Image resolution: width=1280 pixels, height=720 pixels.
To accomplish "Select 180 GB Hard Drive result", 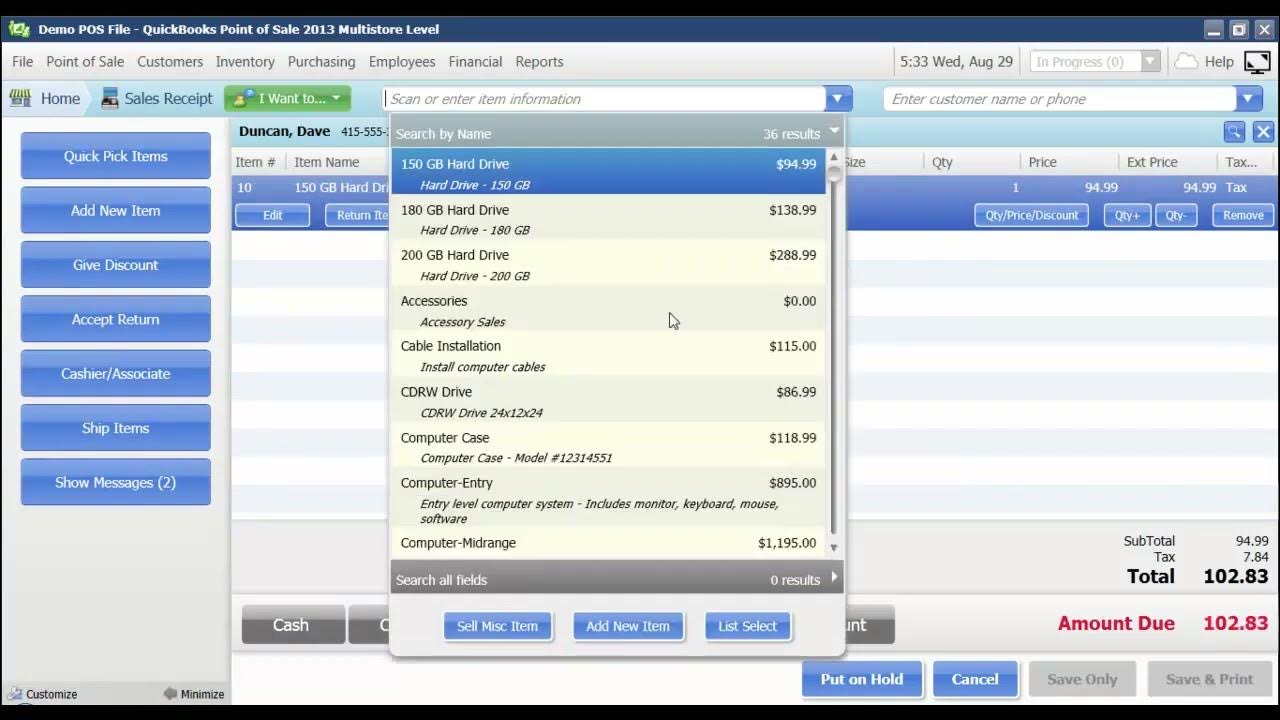I will [608, 218].
